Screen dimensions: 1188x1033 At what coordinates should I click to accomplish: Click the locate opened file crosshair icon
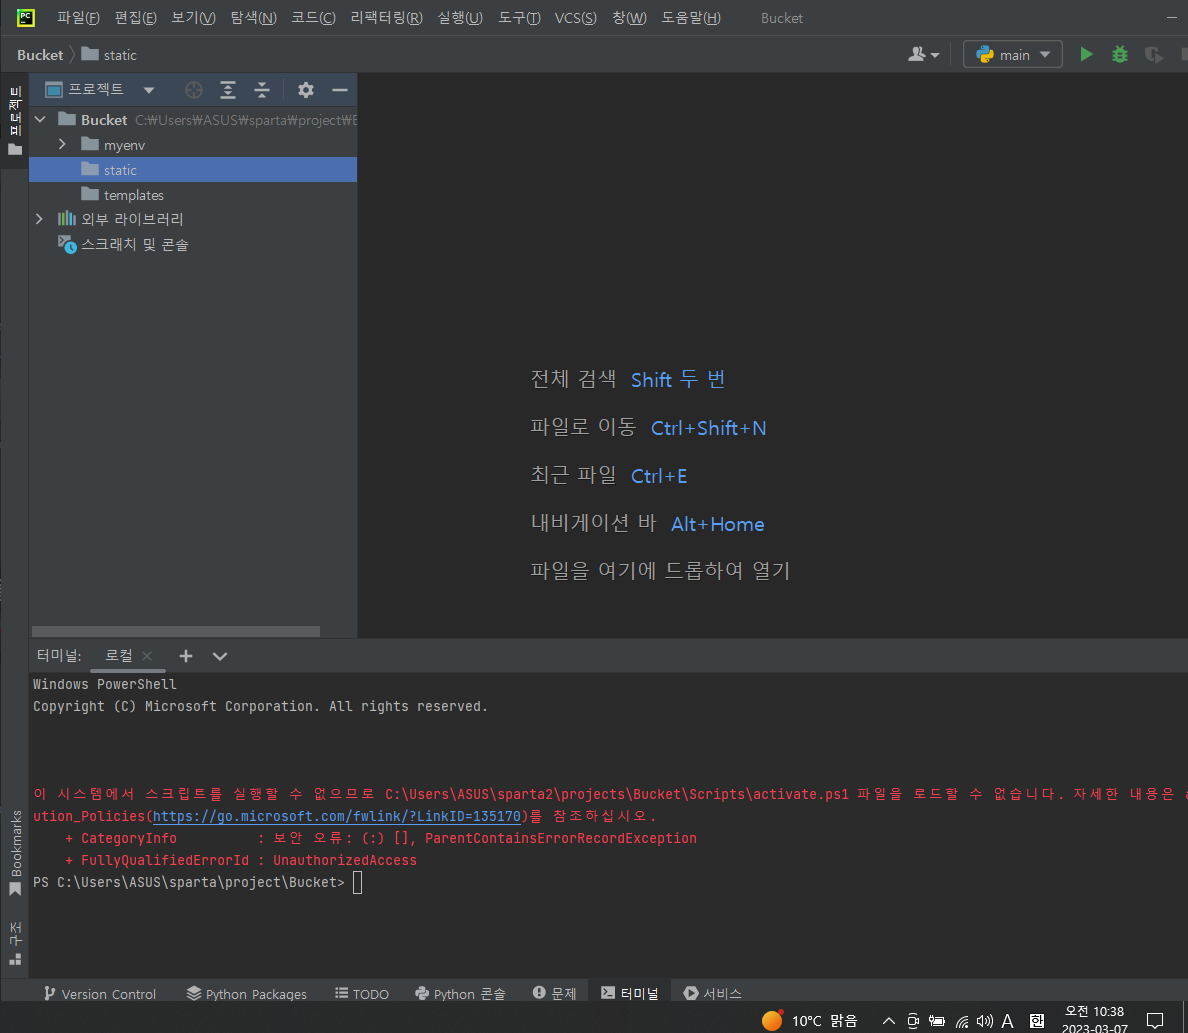coord(194,90)
